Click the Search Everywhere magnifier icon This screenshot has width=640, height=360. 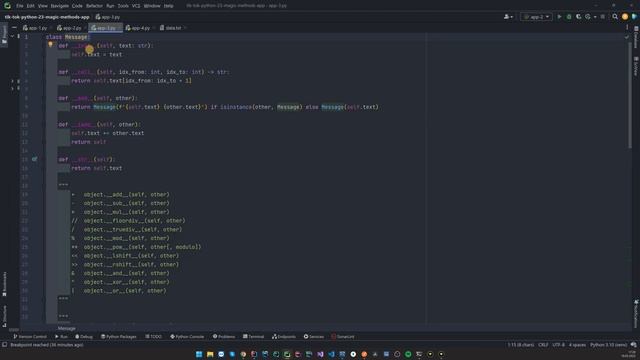coord(615,17)
